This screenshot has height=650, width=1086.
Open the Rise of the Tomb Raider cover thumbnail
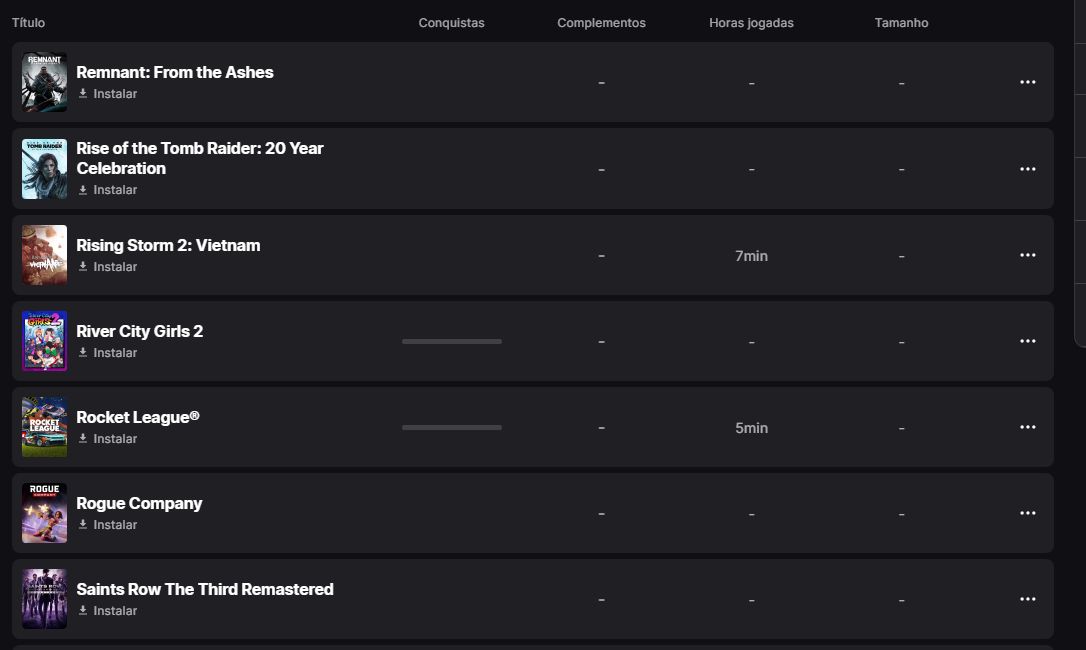[x=44, y=169]
